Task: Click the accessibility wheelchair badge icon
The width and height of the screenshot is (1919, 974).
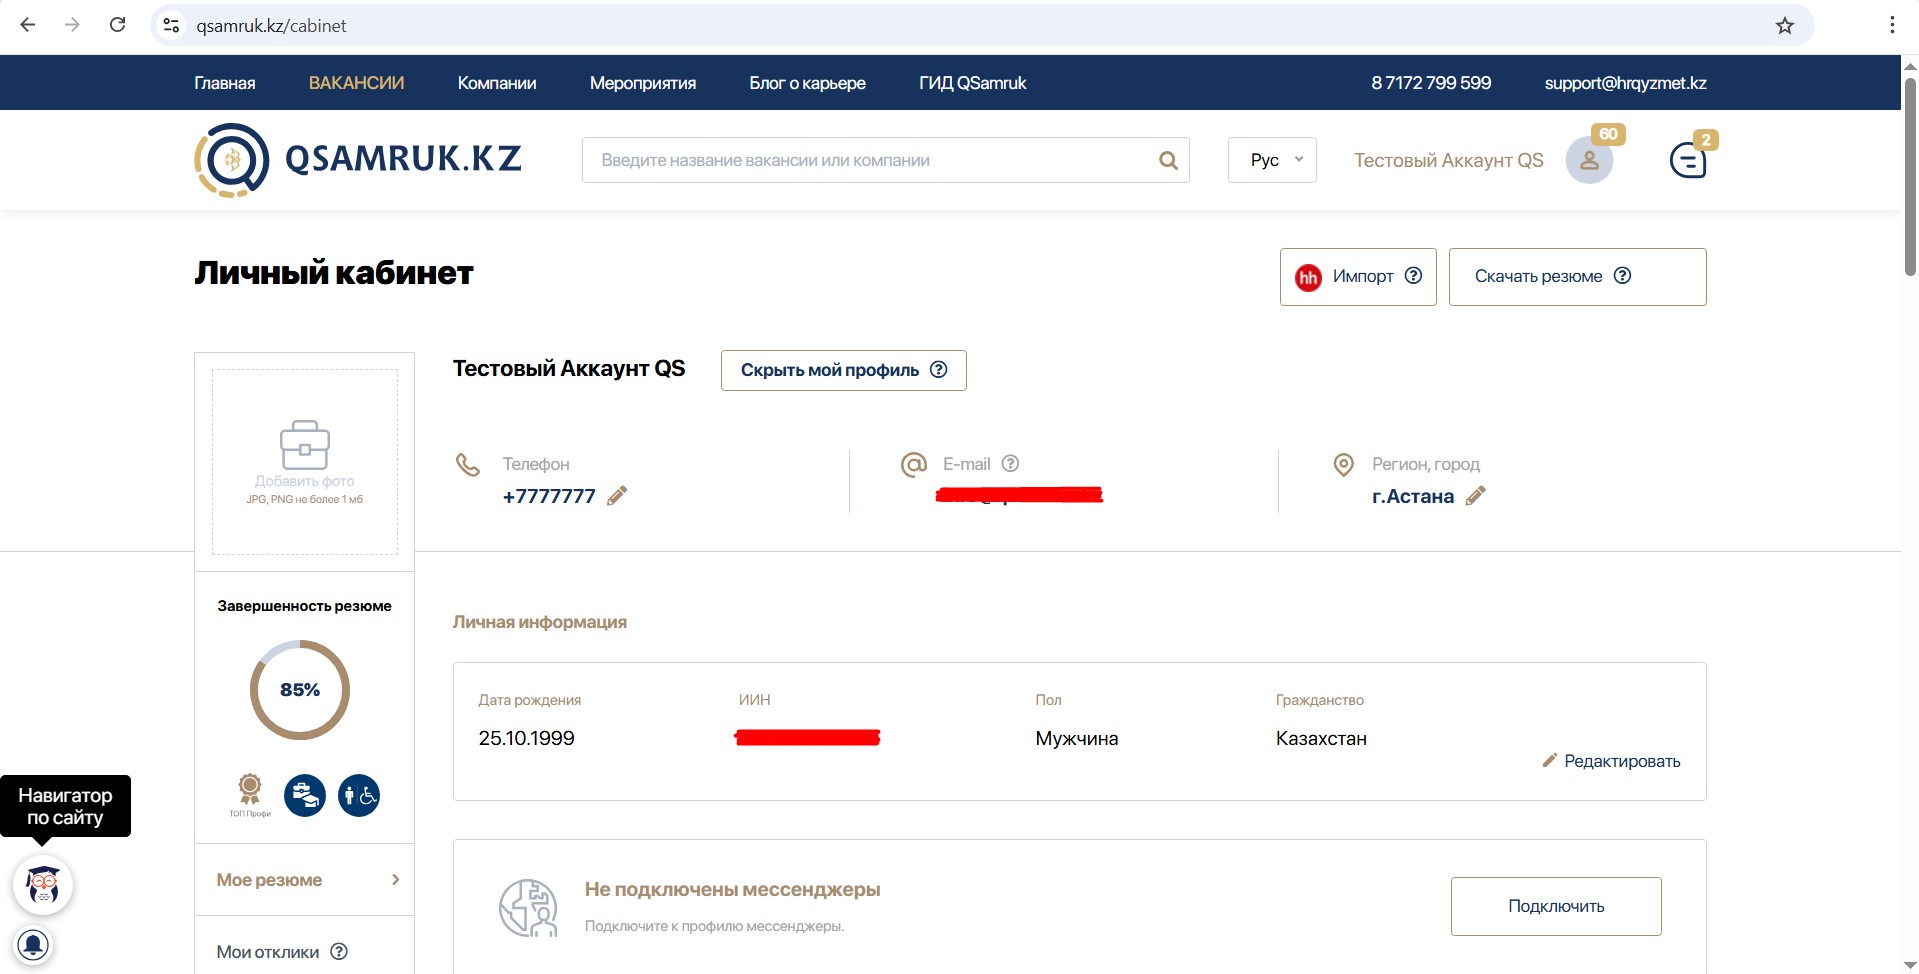Action: click(359, 796)
